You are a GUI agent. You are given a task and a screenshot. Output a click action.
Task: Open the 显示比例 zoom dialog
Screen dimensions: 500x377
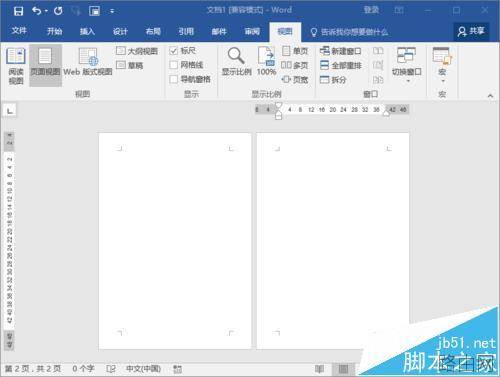click(x=236, y=61)
